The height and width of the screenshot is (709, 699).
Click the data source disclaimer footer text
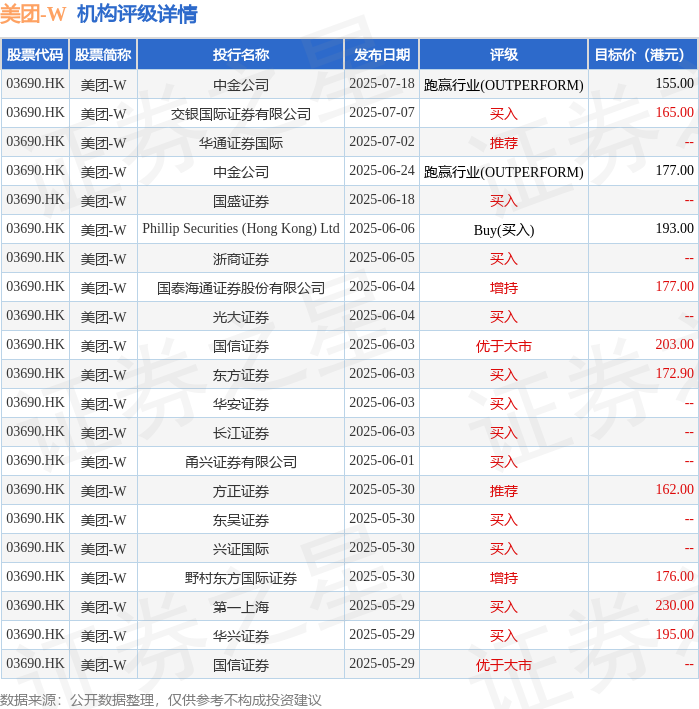click(161, 700)
